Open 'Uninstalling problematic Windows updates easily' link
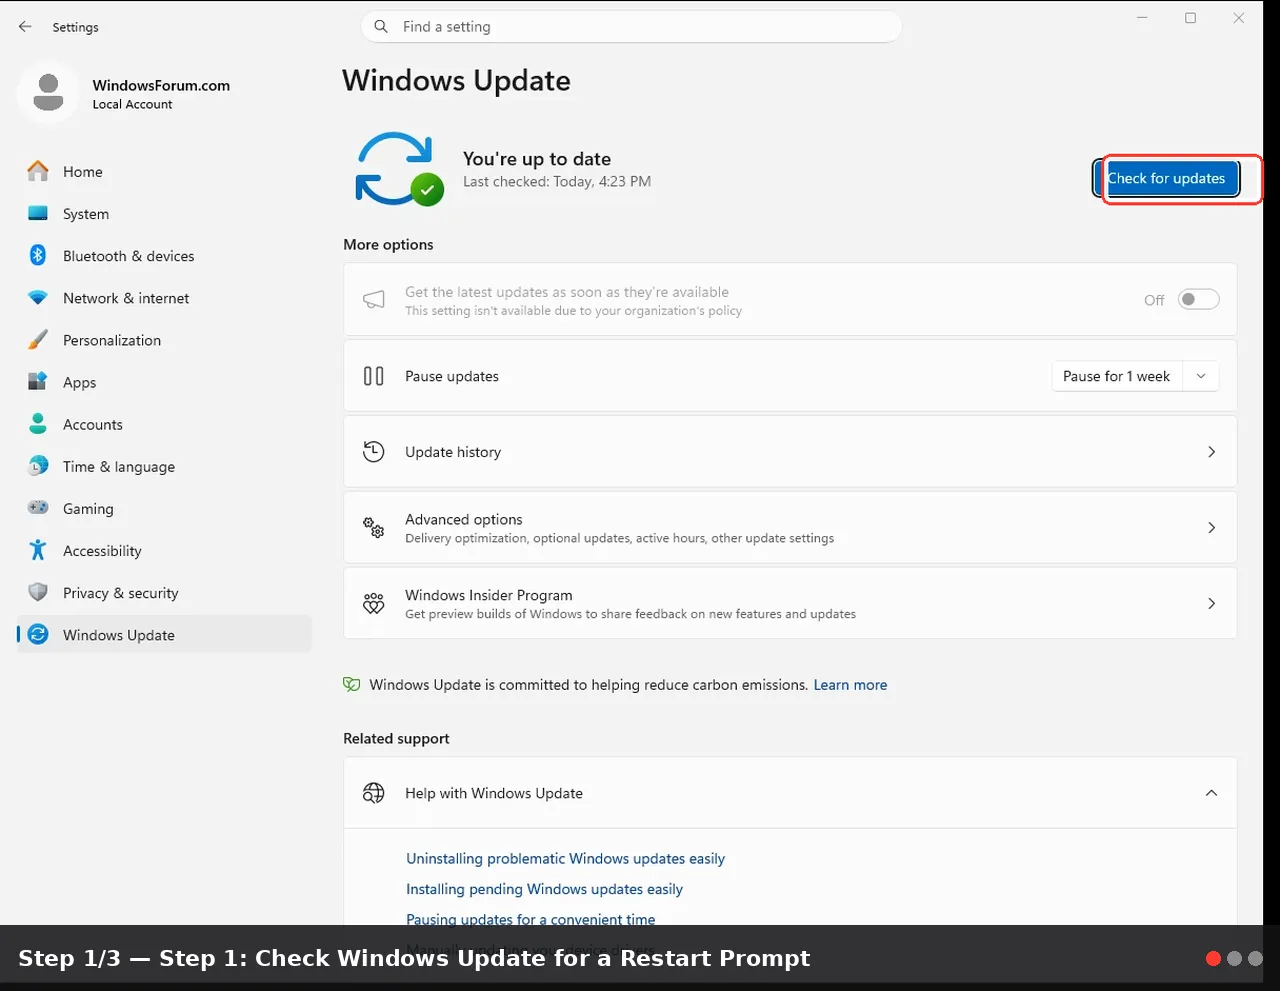 pos(565,859)
